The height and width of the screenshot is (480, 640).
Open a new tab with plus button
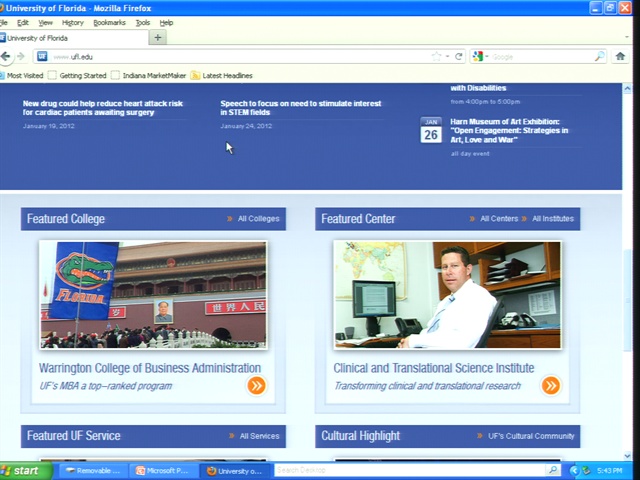(158, 38)
